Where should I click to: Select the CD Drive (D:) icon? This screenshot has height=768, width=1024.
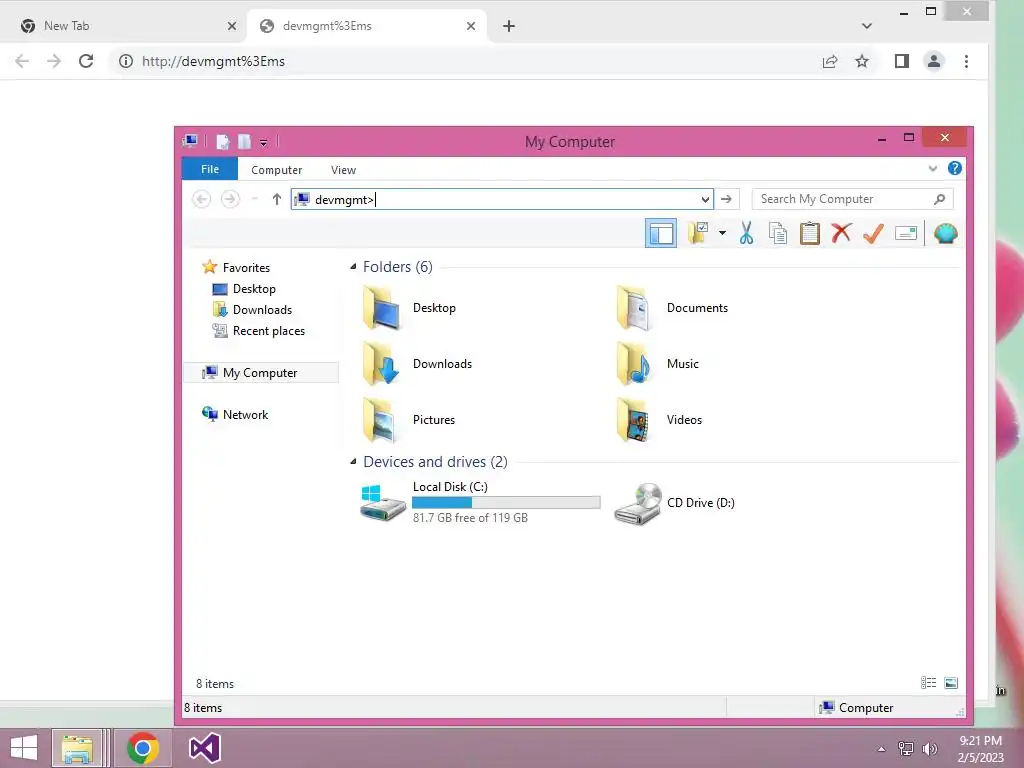pos(638,503)
